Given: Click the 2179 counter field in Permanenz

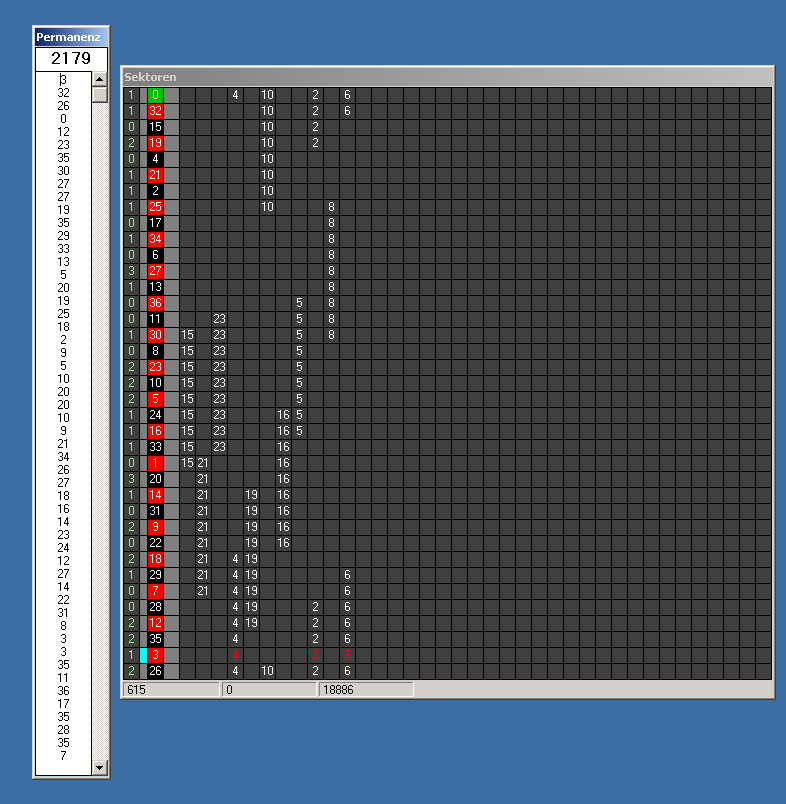Looking at the screenshot, I should 71,58.
